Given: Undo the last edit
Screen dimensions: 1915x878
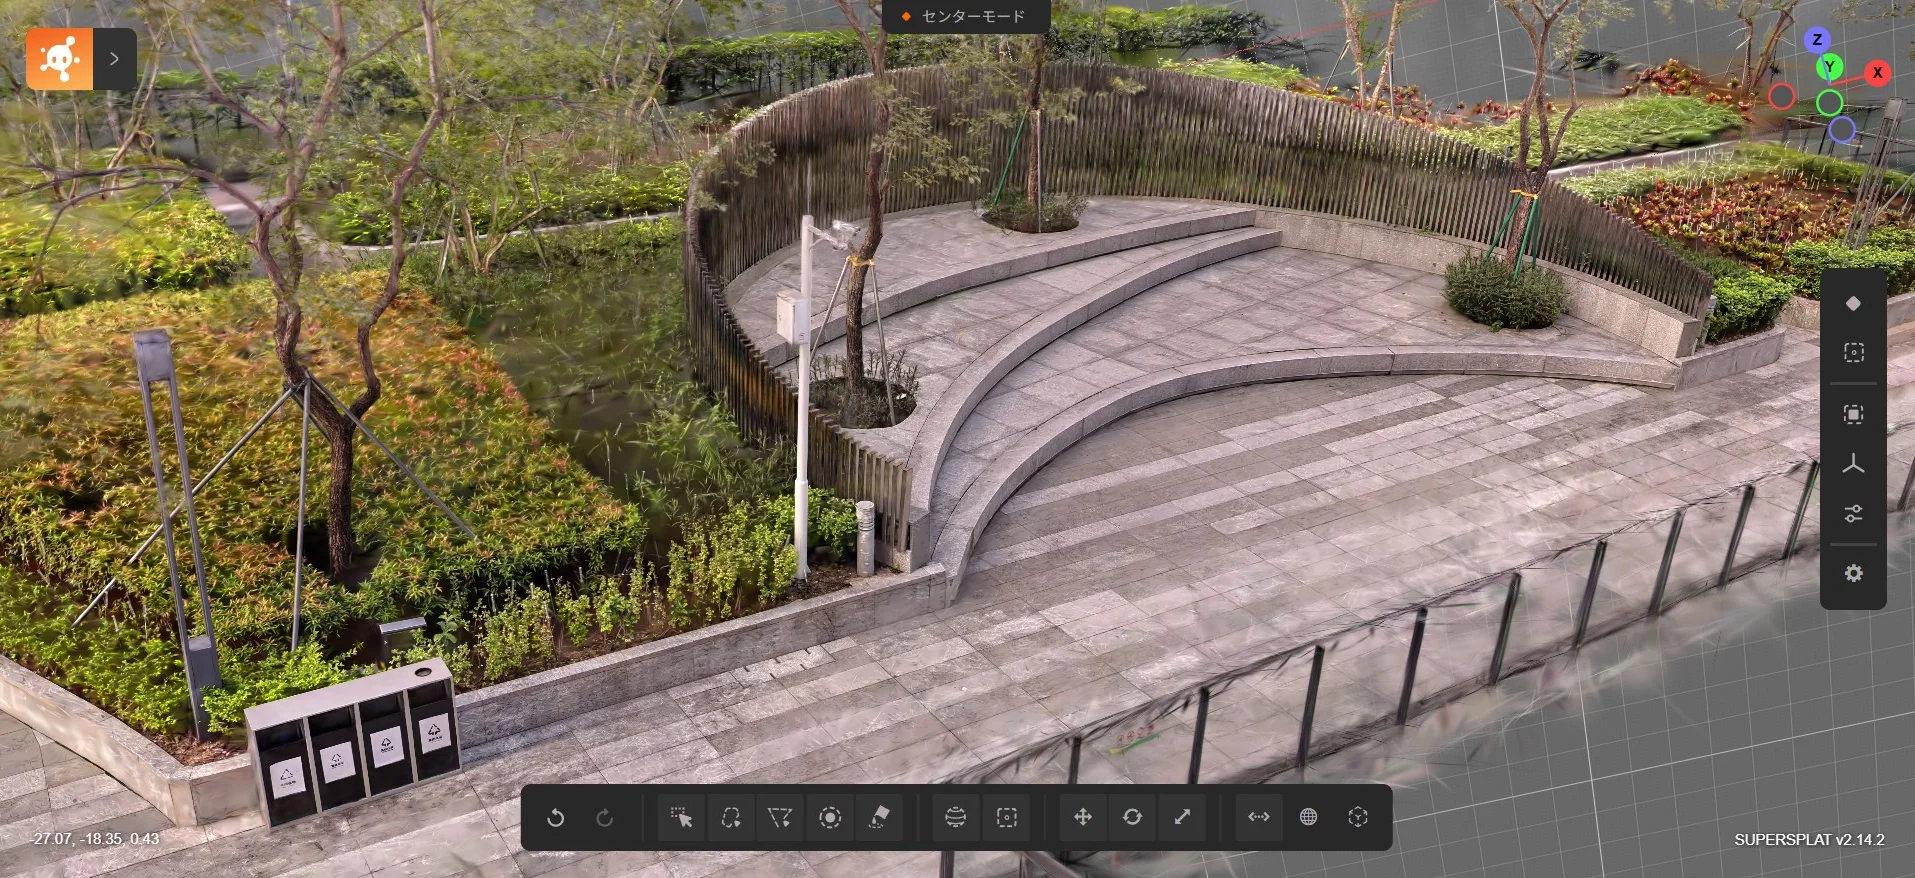Looking at the screenshot, I should tap(555, 818).
